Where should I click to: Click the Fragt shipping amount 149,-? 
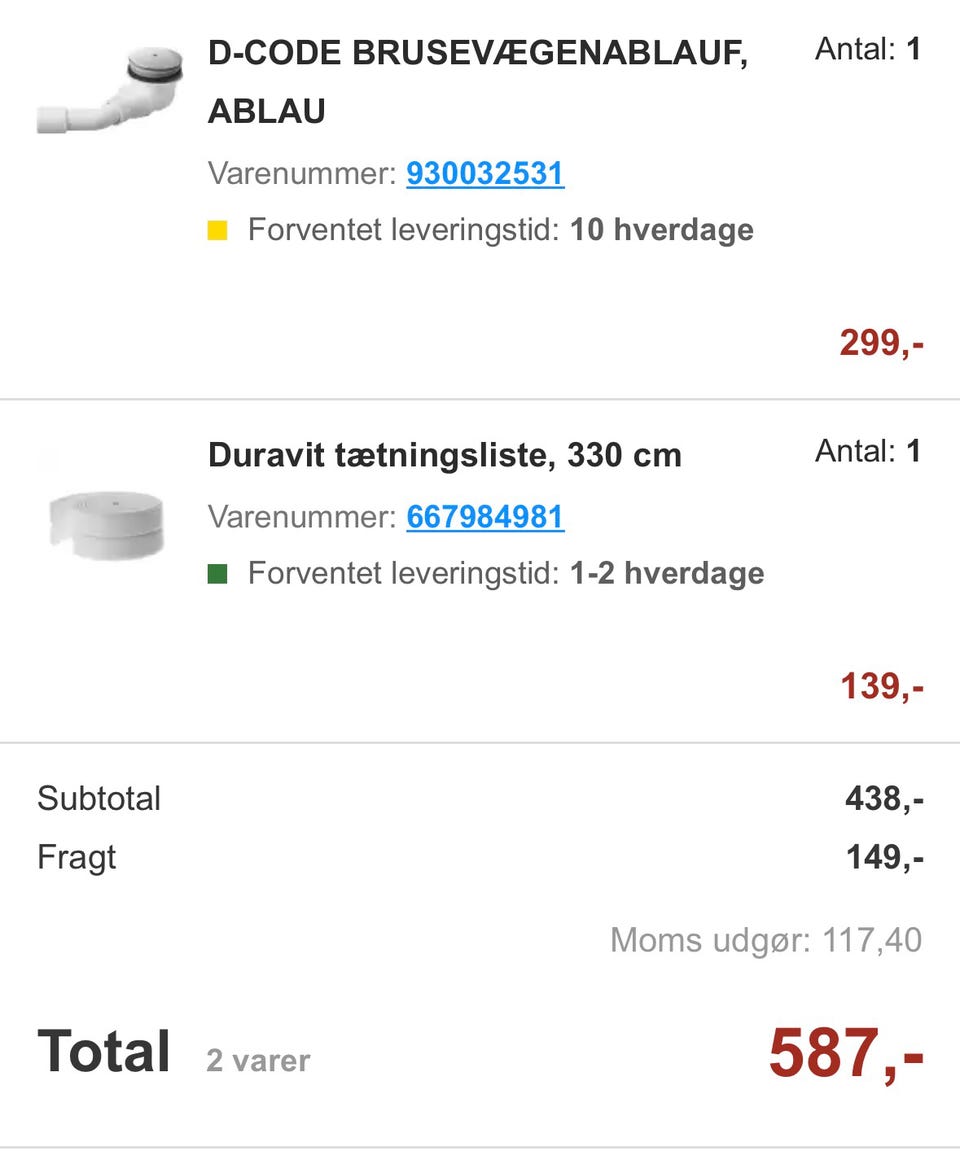883,857
